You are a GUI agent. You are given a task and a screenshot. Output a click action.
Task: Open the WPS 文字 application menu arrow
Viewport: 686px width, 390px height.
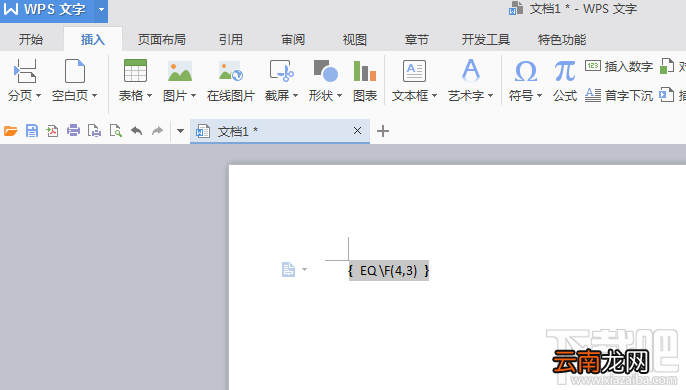click(101, 9)
